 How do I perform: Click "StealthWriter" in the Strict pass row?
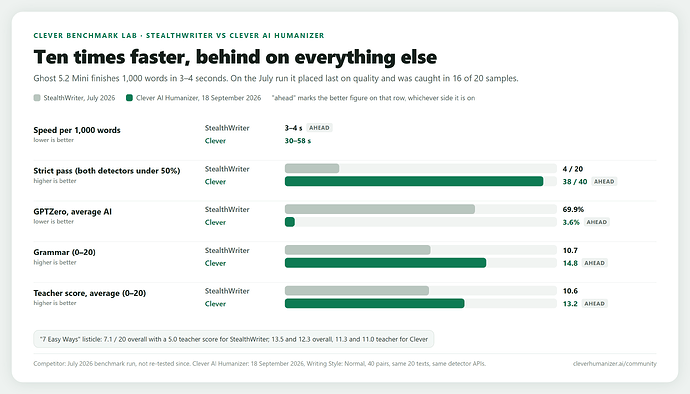point(227,169)
